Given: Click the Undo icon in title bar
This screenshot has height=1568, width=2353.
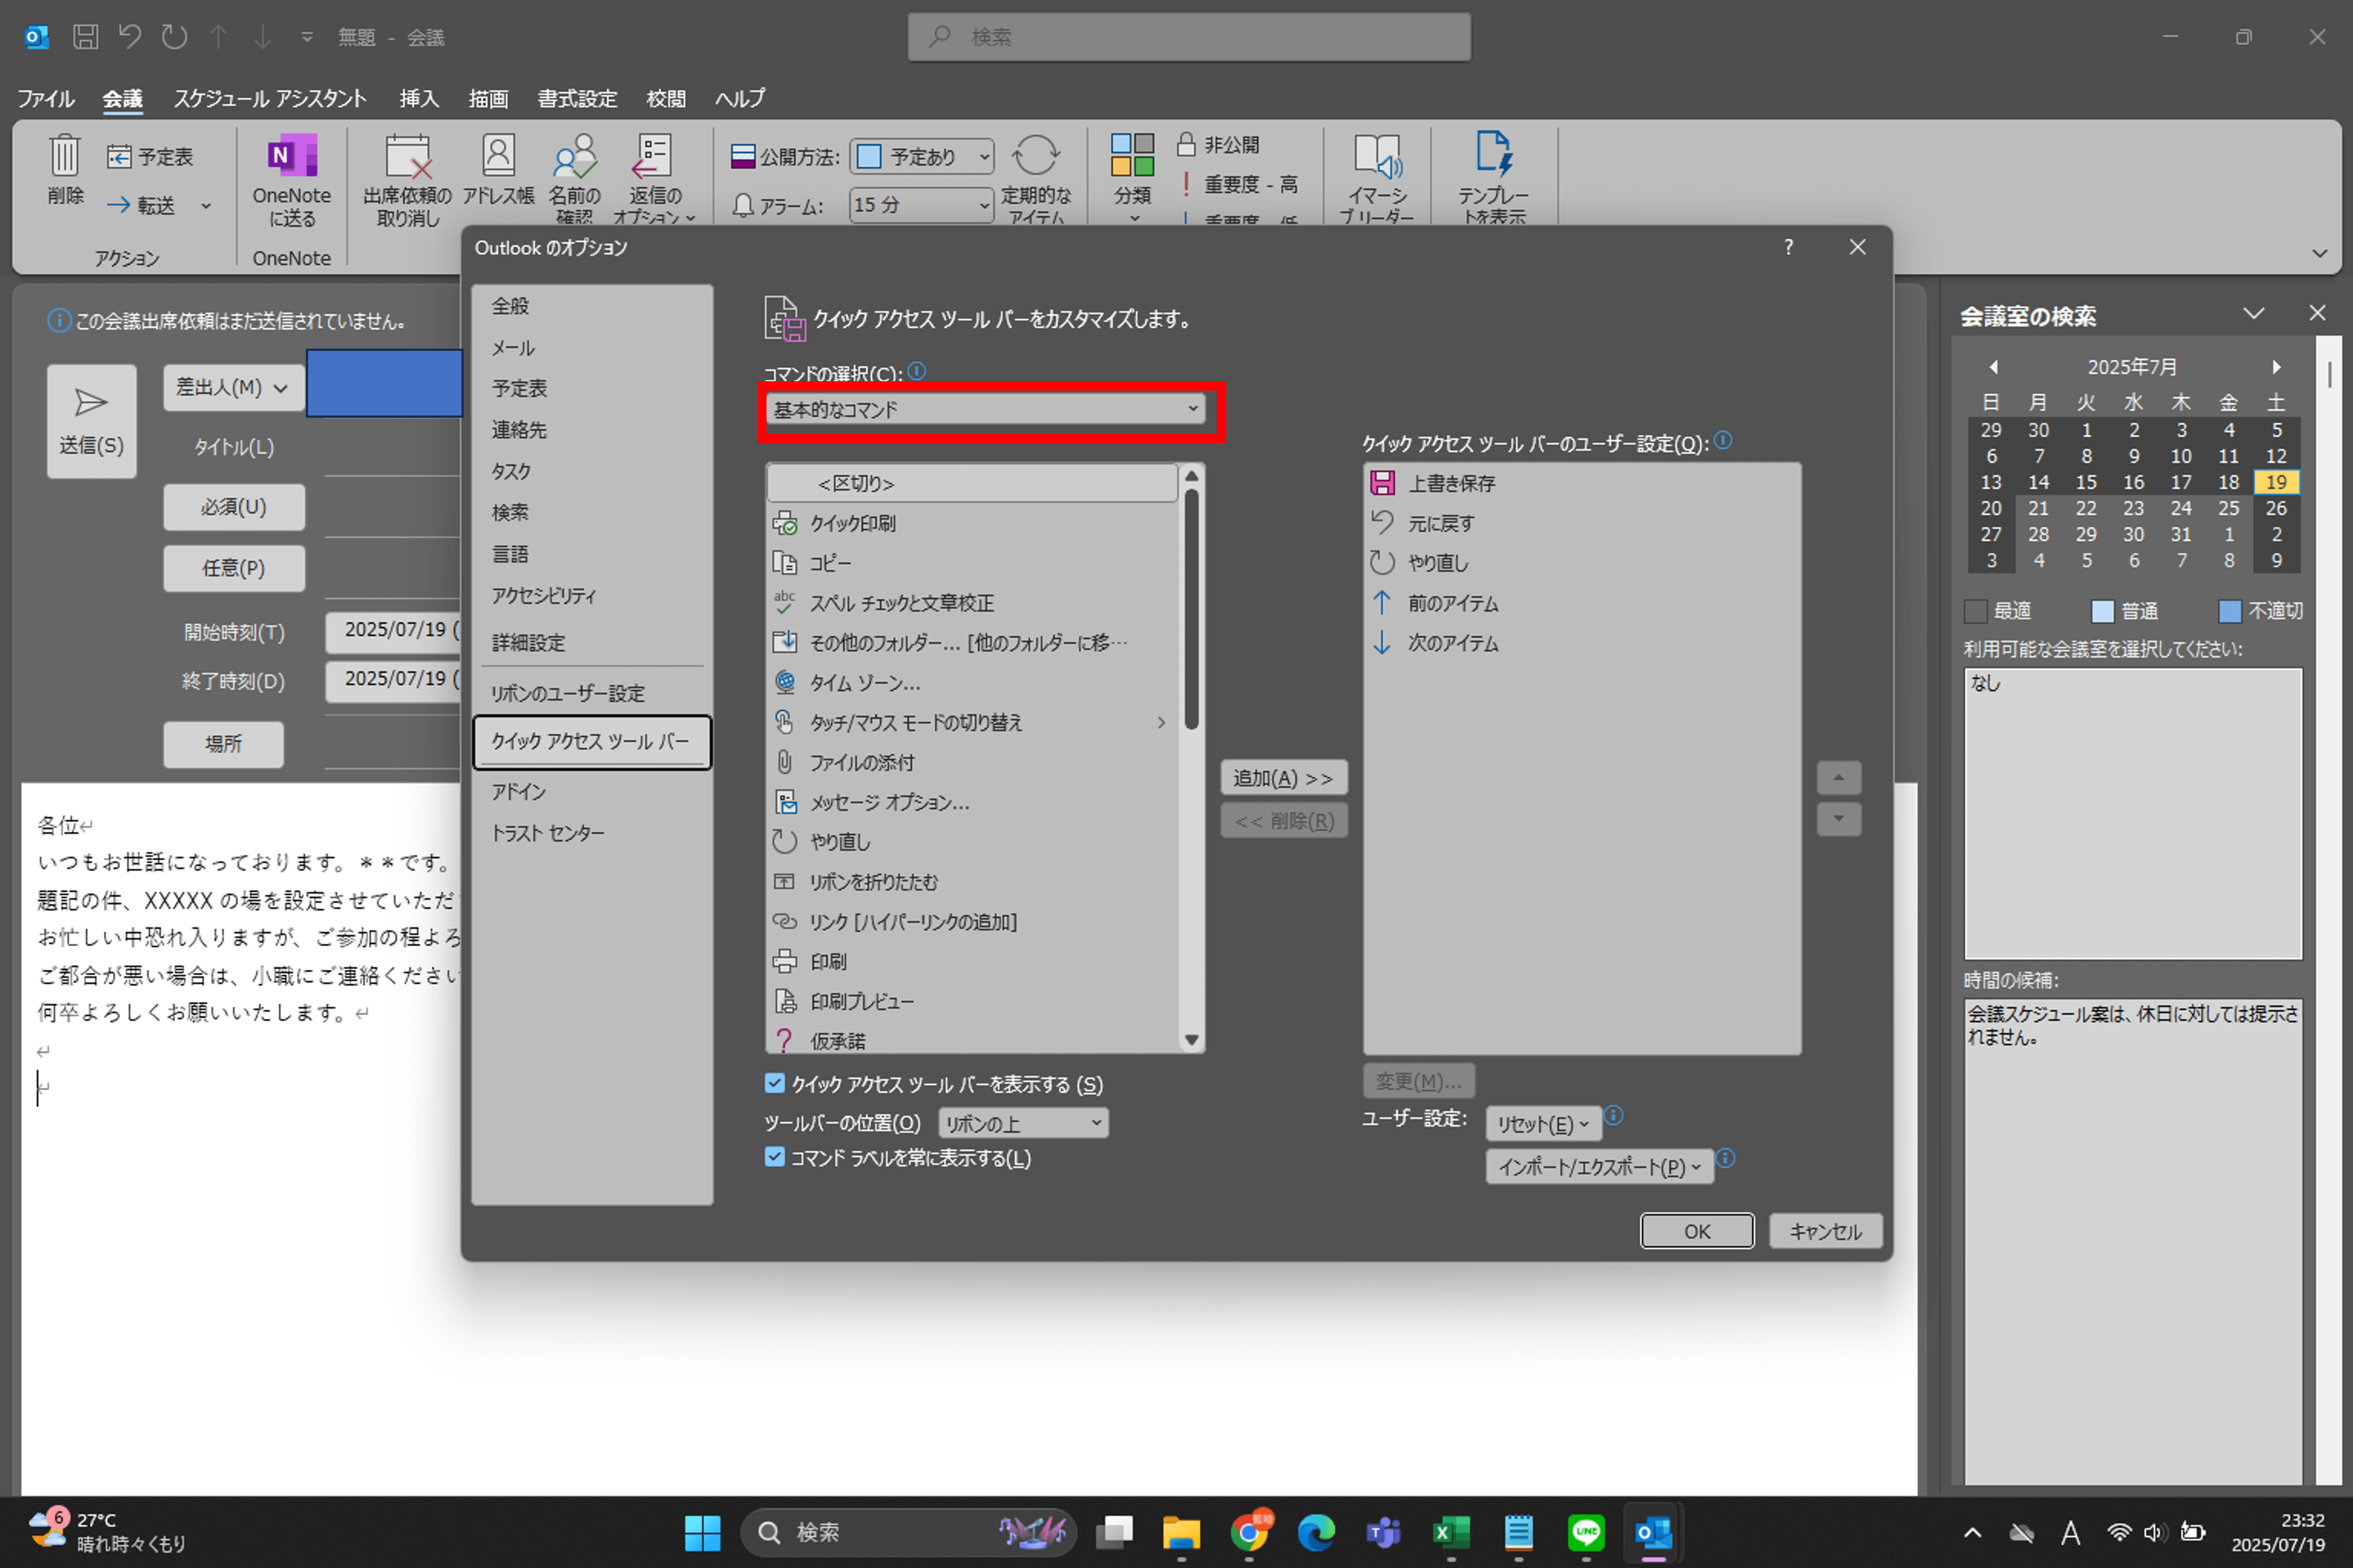Looking at the screenshot, I should (130, 37).
